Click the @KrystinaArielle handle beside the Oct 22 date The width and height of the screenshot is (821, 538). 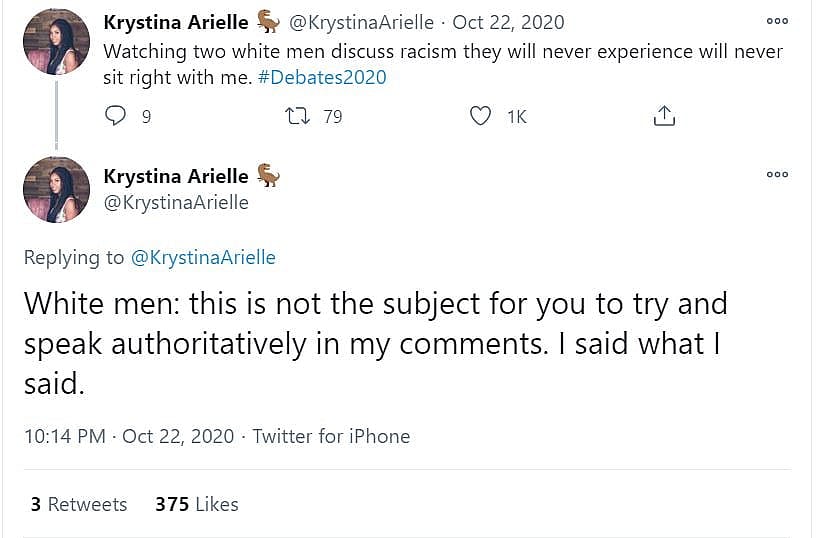361,22
